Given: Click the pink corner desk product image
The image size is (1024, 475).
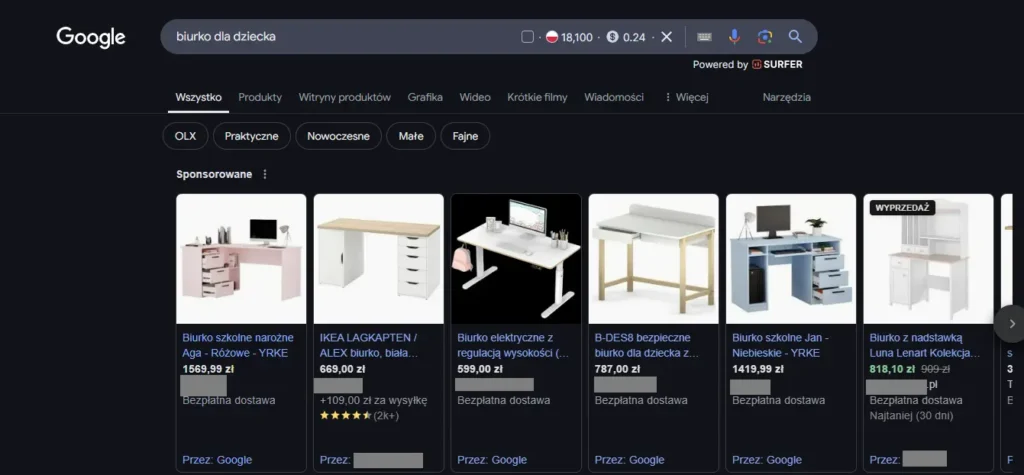Looking at the screenshot, I should click(241, 258).
